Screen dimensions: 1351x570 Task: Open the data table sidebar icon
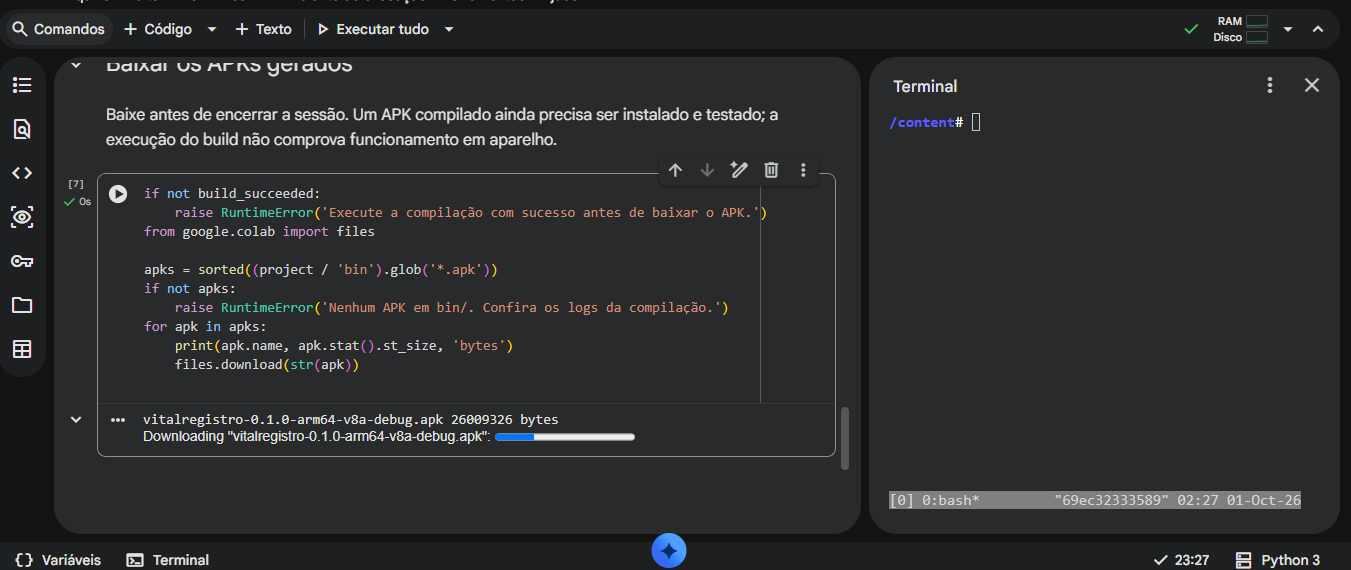click(x=22, y=349)
